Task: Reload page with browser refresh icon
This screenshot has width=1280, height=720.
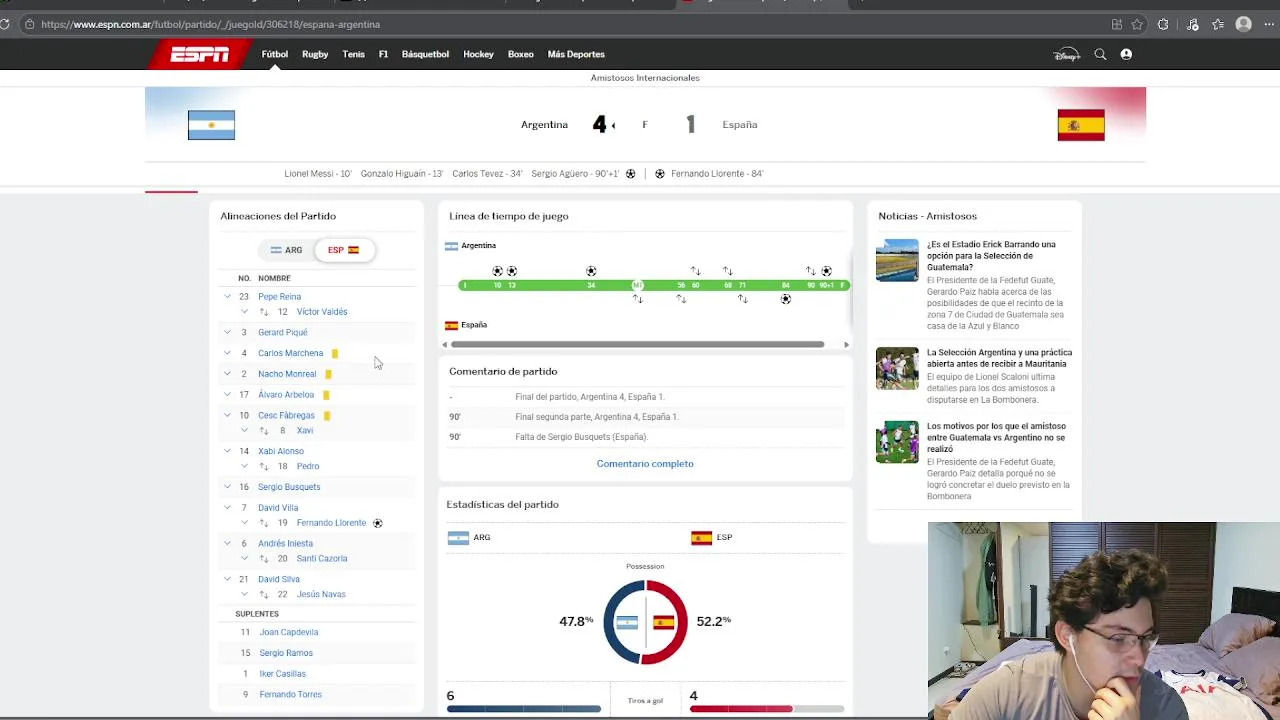Action: 5,24
